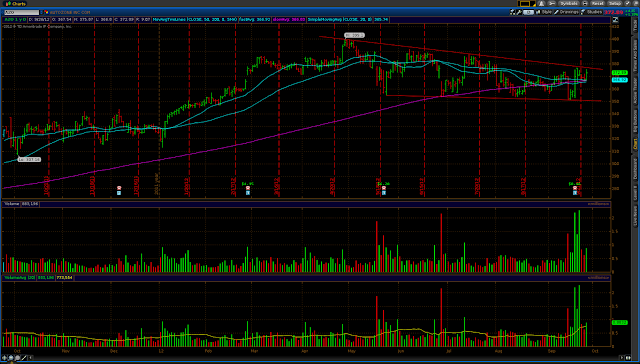640x364 pixels.
Task: Click the zoom in icon at bottom left
Action: (11, 358)
